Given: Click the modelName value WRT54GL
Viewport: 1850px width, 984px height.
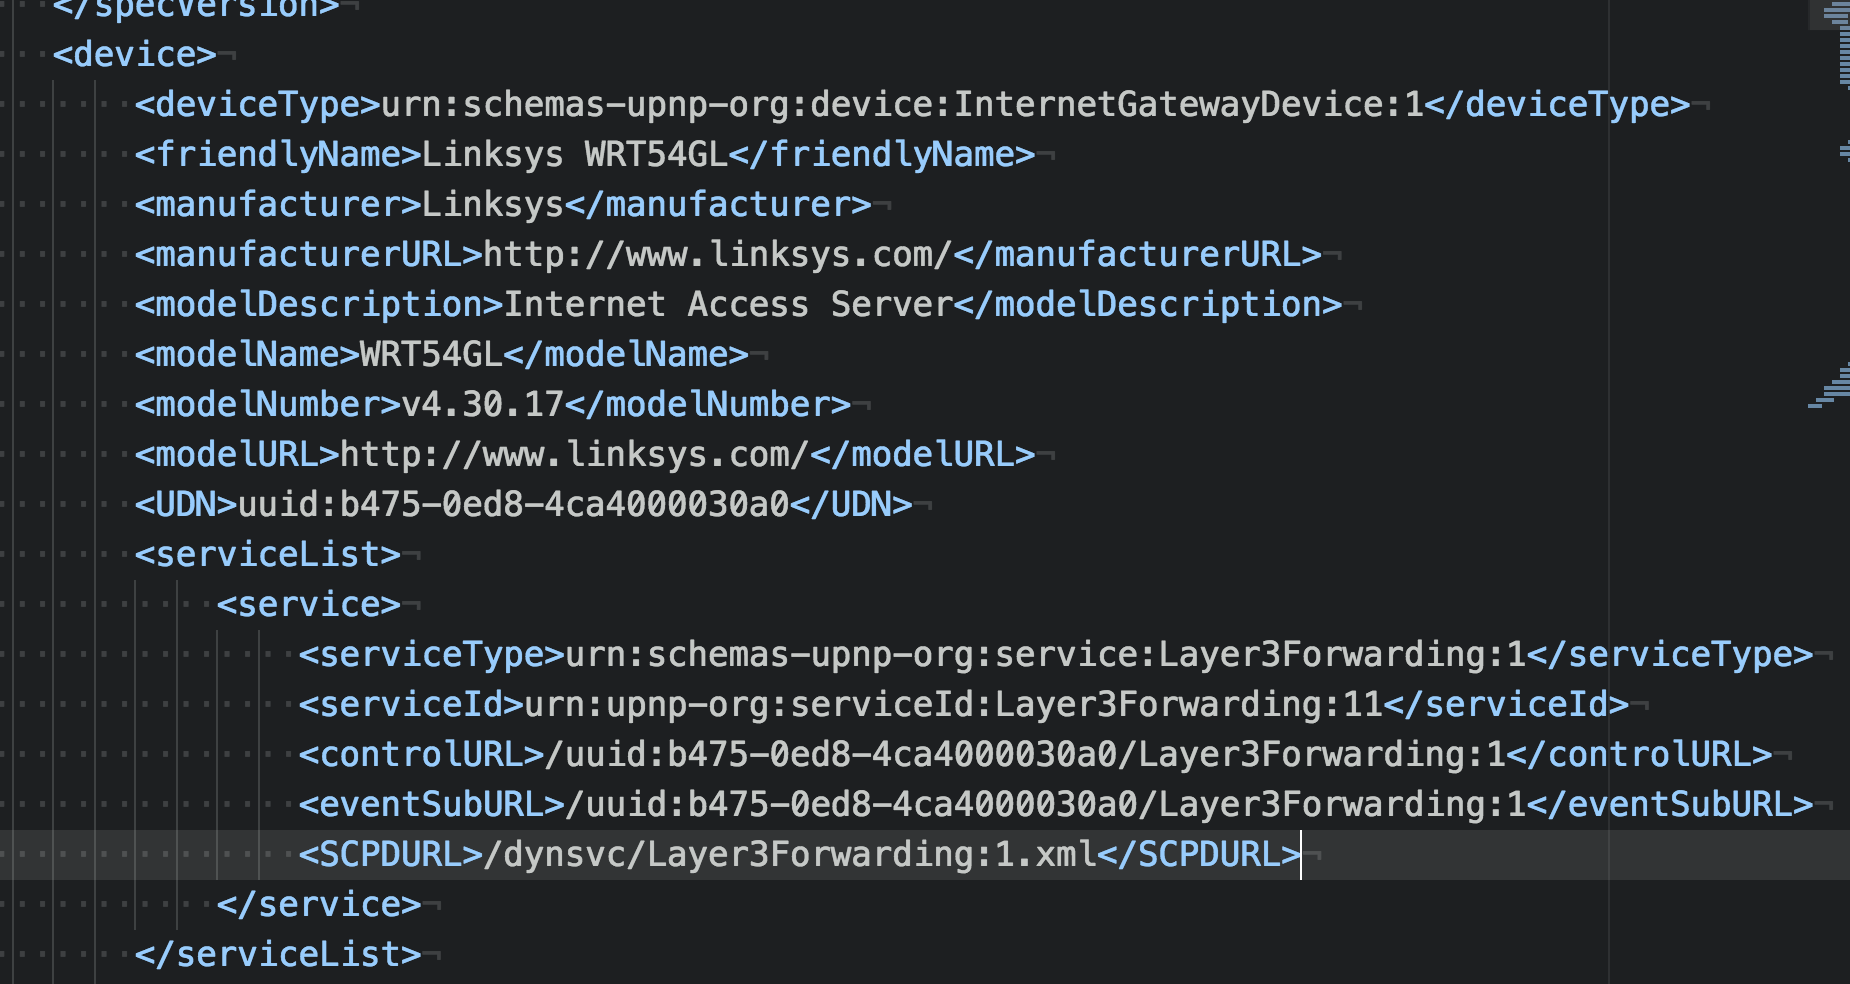Looking at the screenshot, I should point(431,354).
